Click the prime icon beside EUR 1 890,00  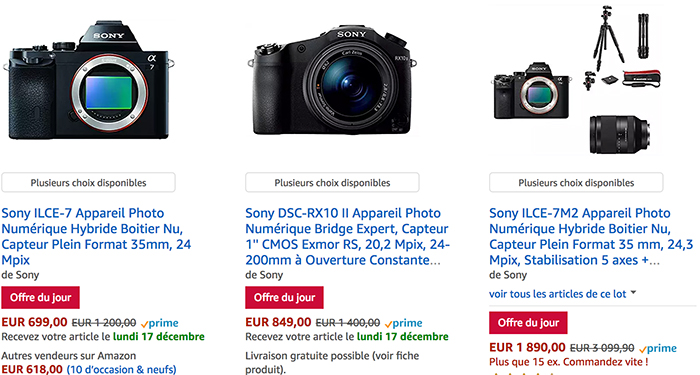657,348
